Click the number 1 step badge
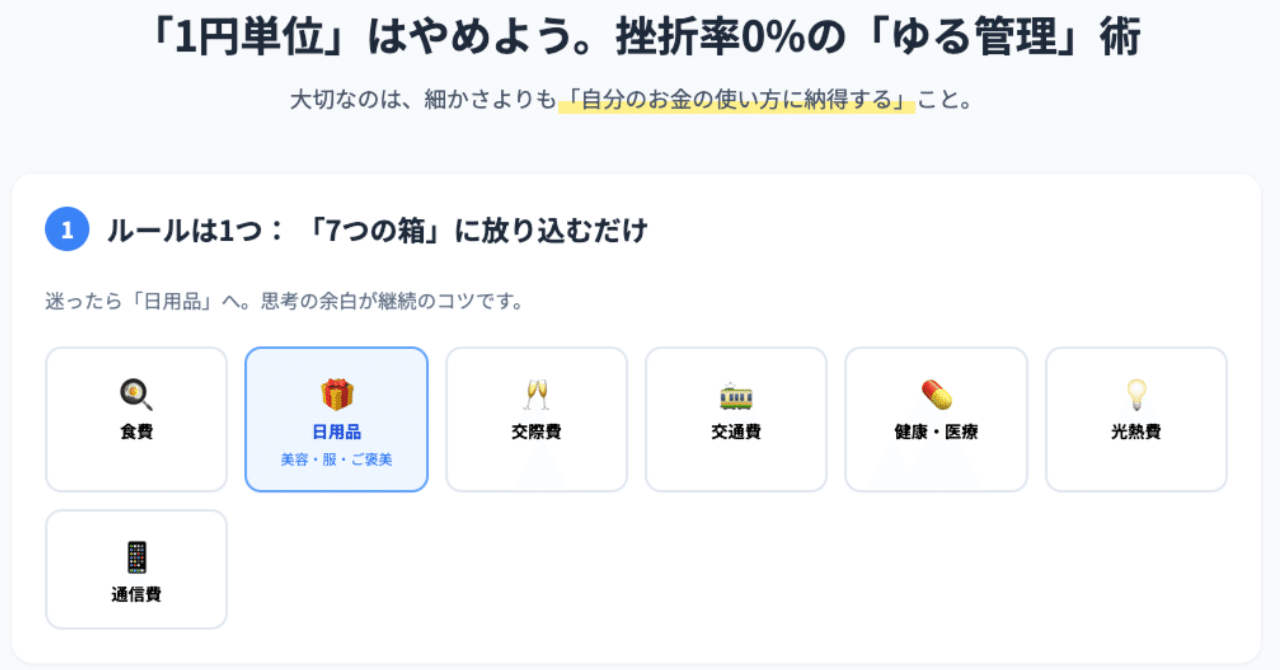 coord(67,230)
